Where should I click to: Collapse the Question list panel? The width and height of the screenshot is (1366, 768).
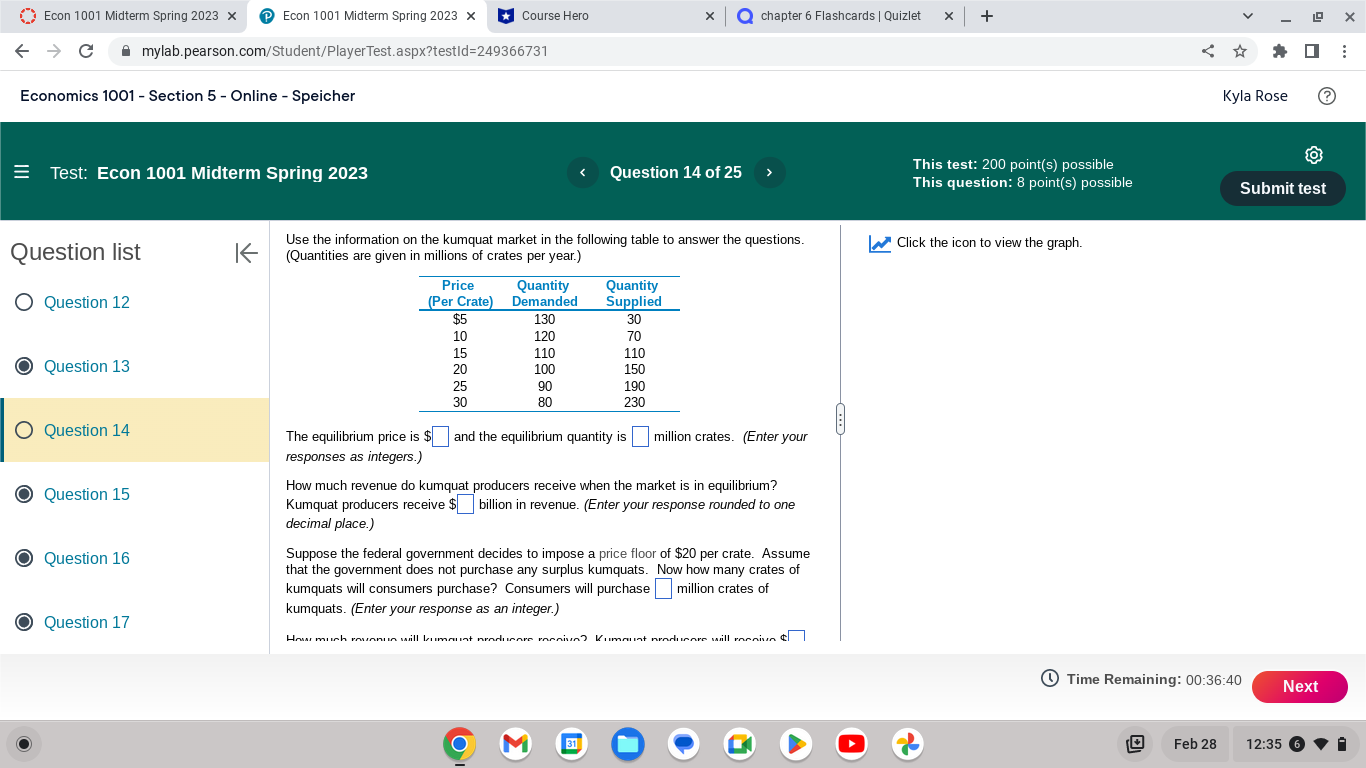pyautogui.click(x=246, y=253)
